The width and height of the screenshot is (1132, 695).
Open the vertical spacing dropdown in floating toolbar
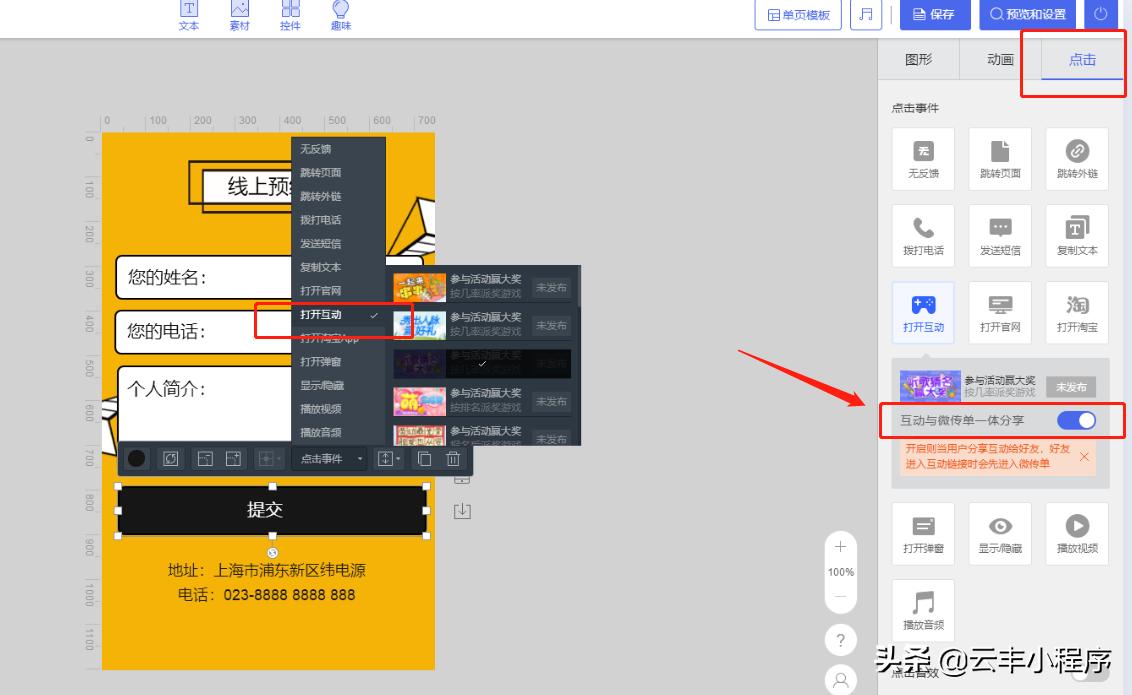coord(388,458)
